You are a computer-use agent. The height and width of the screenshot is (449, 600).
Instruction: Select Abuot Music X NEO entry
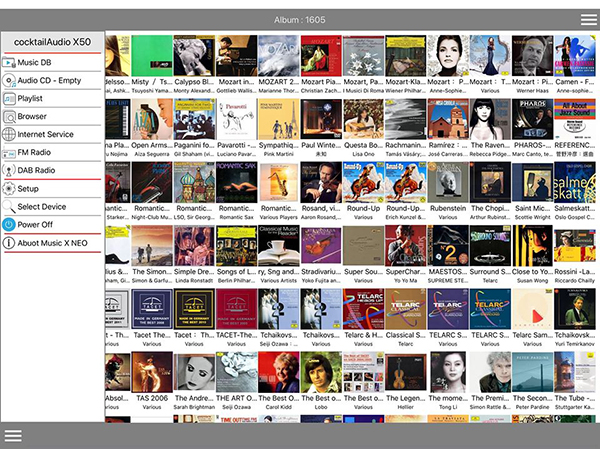[52, 243]
